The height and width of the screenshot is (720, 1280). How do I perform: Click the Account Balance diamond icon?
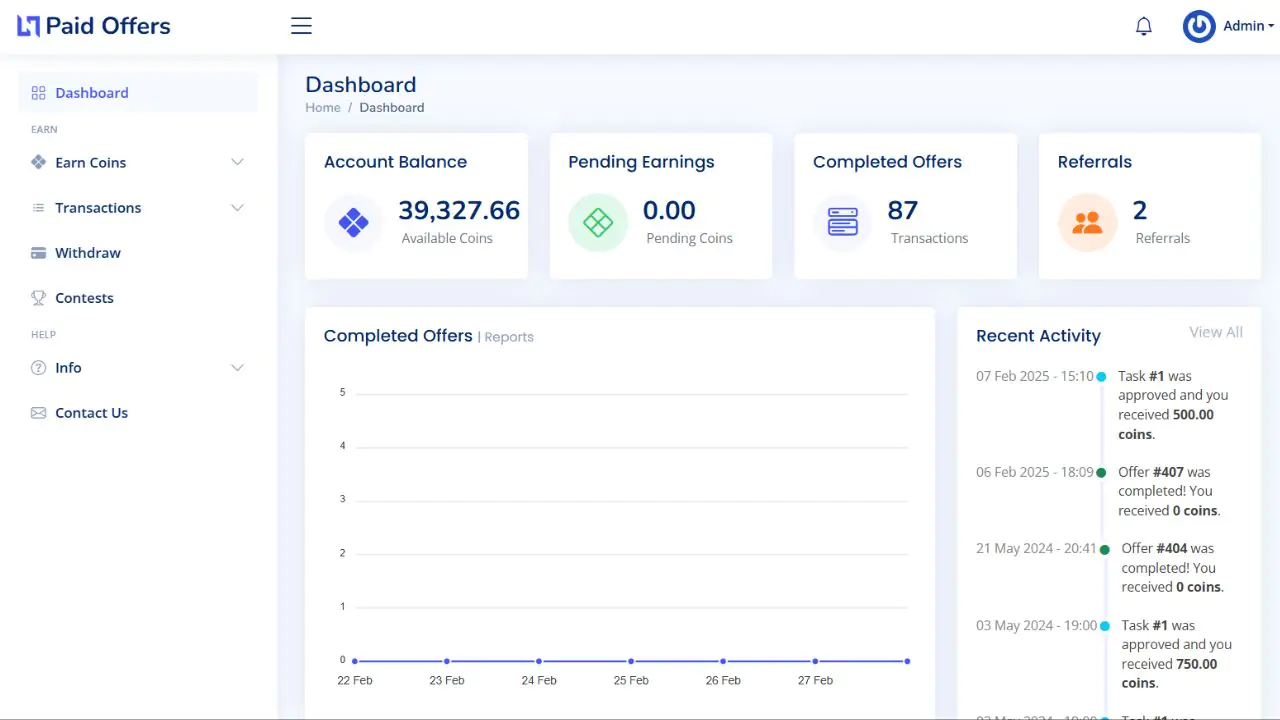click(x=353, y=222)
